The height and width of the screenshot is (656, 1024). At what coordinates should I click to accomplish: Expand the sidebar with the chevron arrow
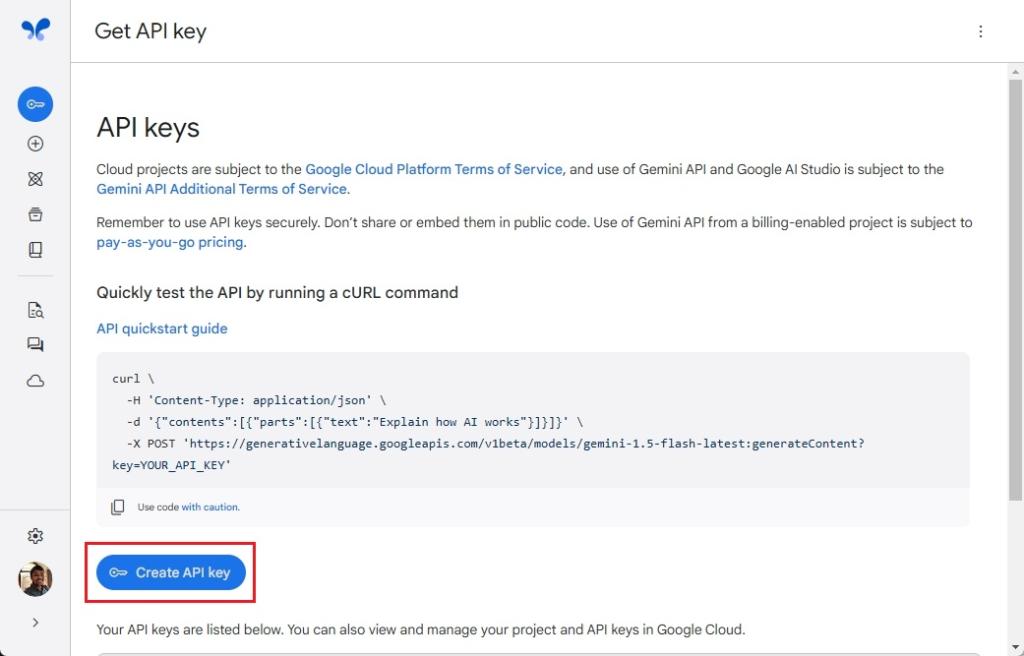(35, 623)
